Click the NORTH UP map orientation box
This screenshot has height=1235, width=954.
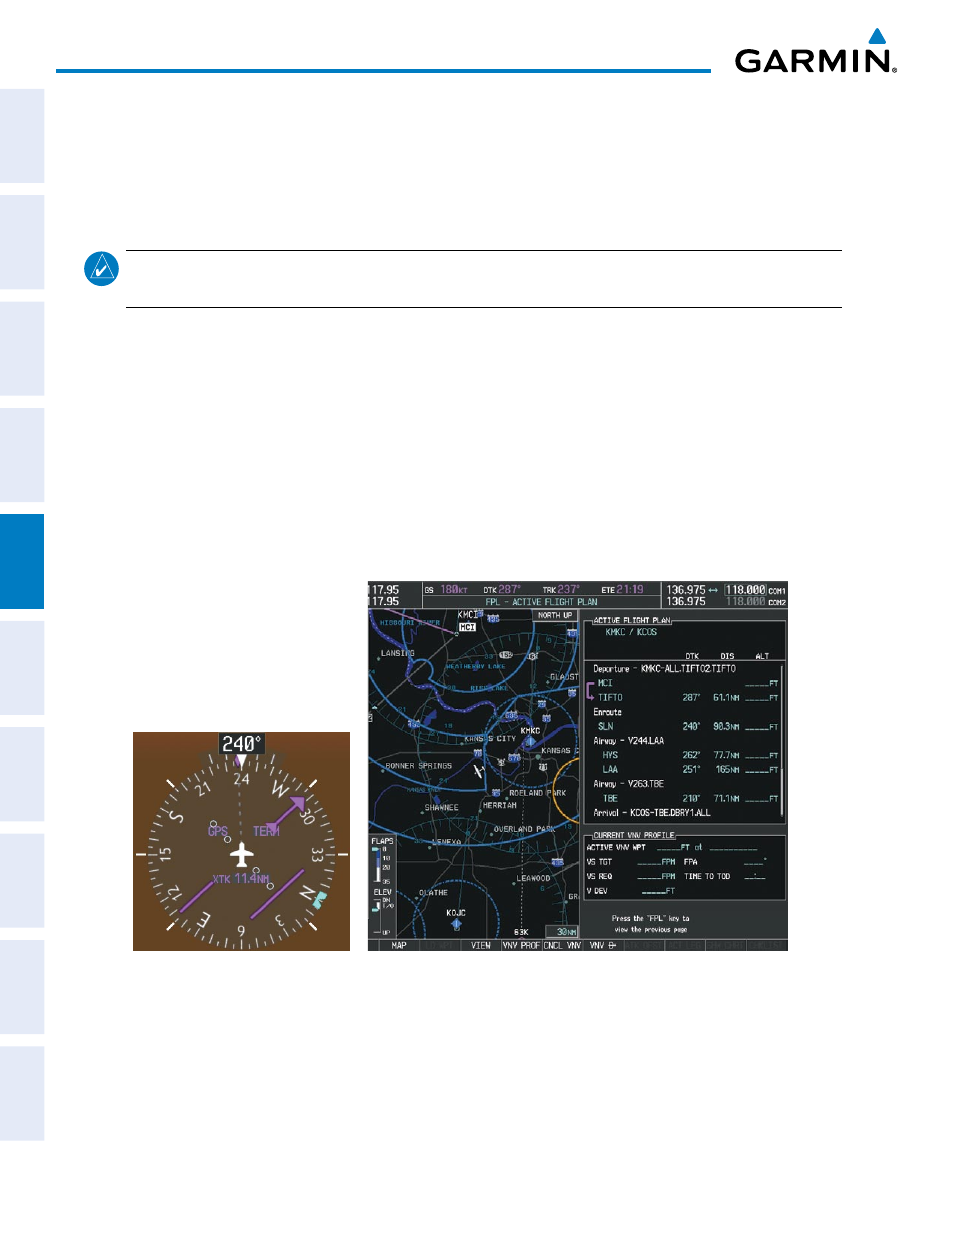click(555, 615)
